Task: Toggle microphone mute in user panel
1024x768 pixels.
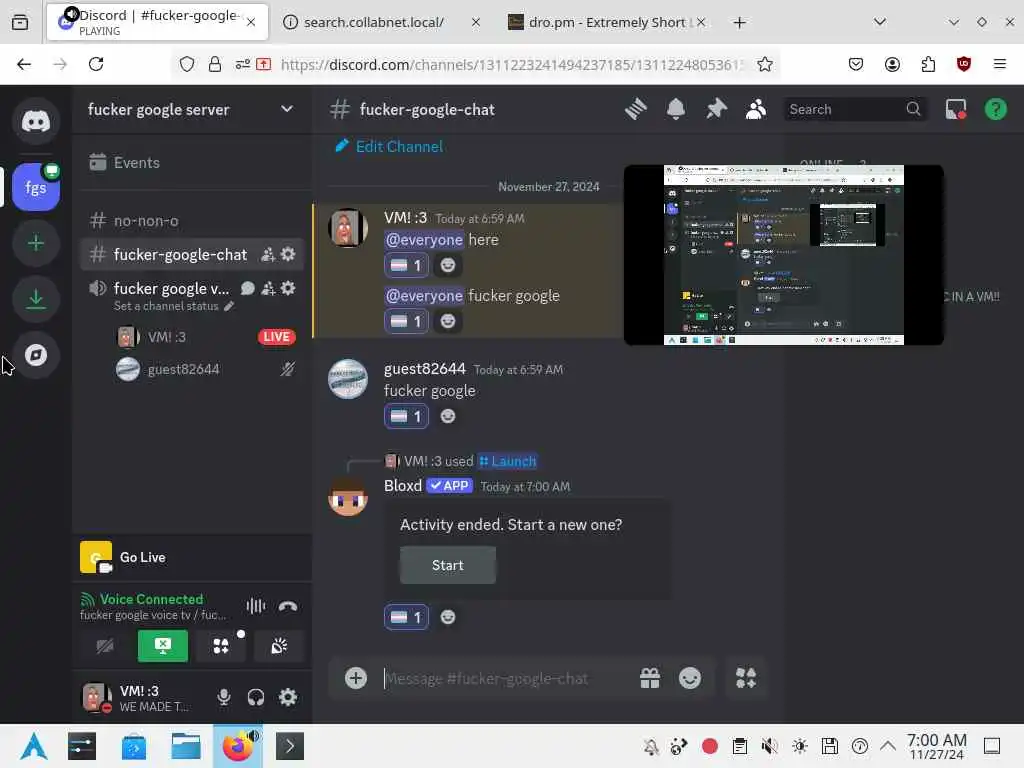Action: (224, 697)
